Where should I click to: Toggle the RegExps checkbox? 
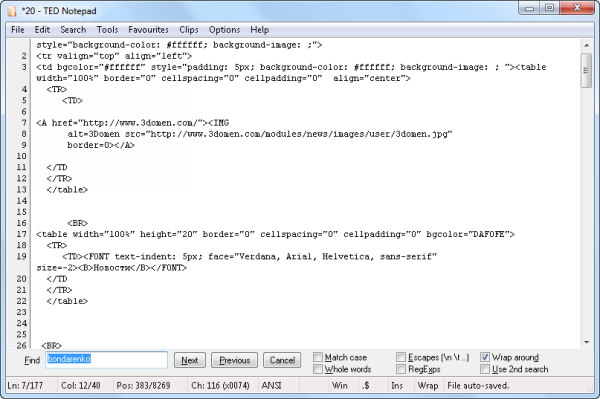pyautogui.click(x=401, y=369)
